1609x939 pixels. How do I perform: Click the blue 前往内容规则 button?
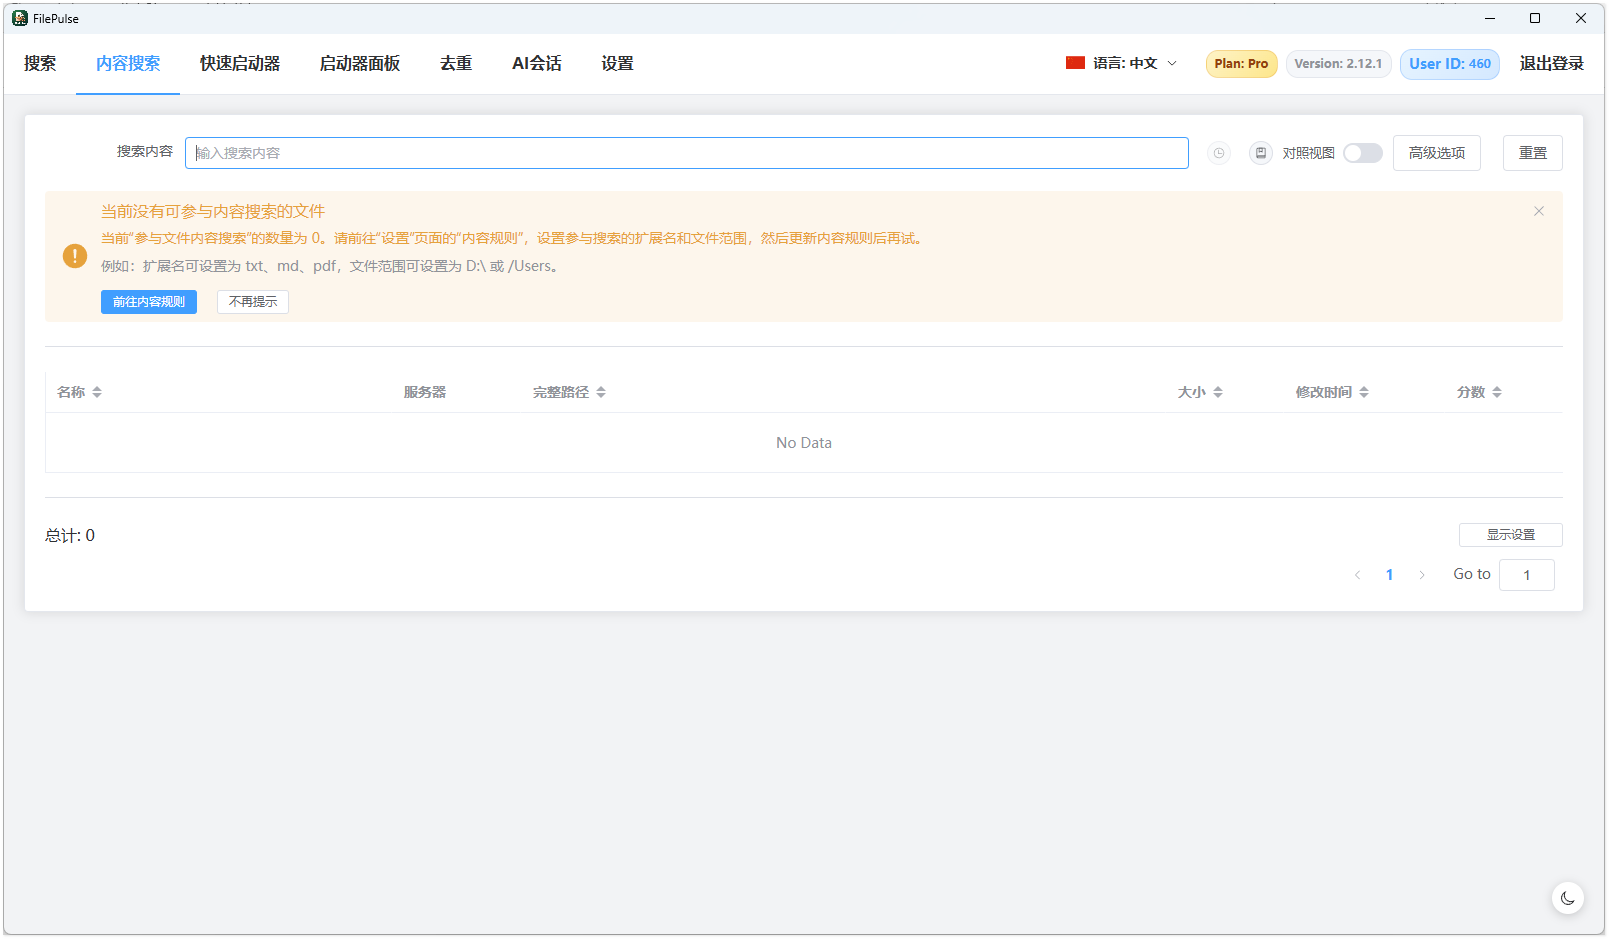(x=149, y=302)
